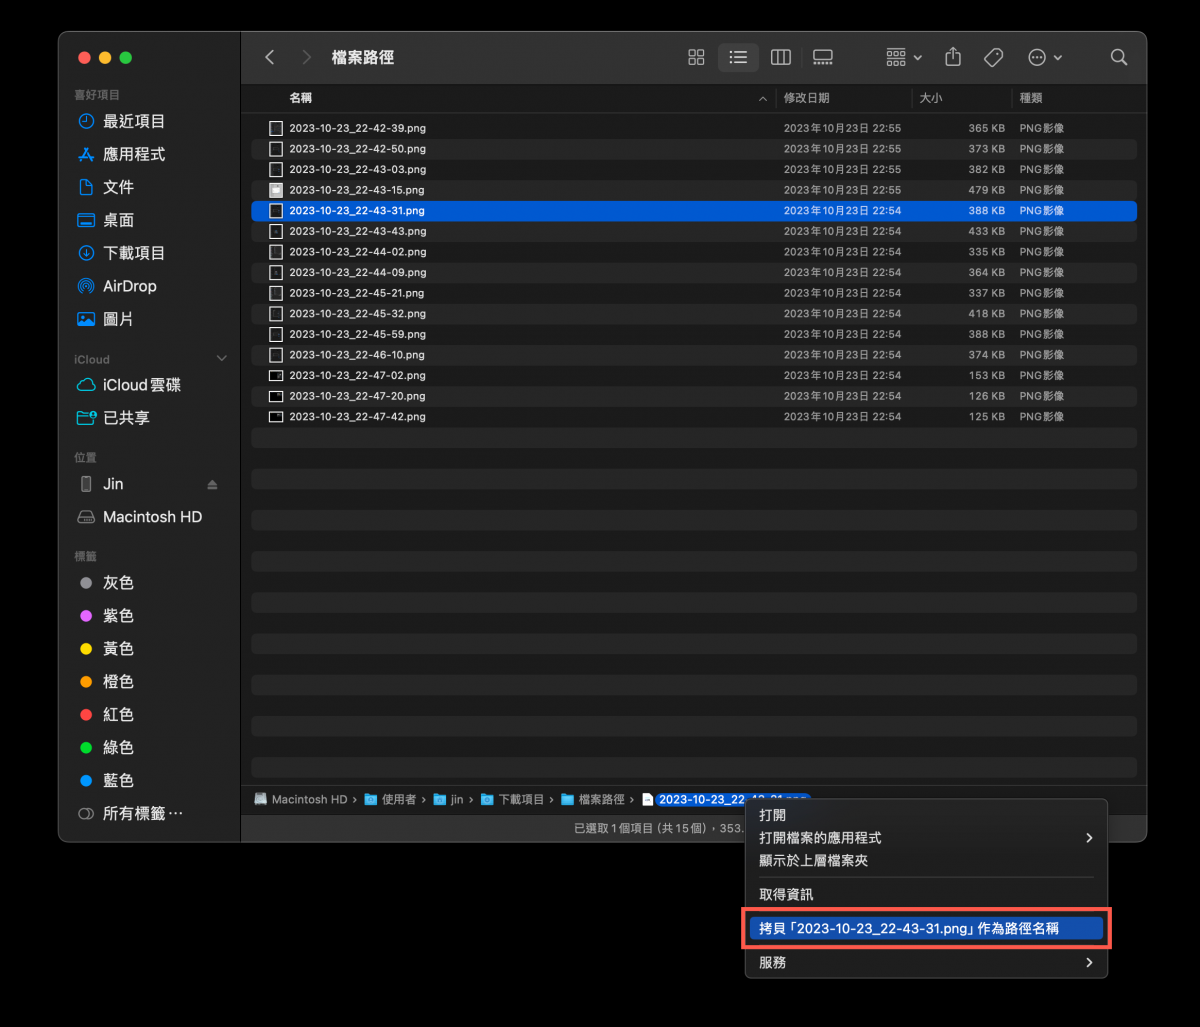Screen dimensions: 1200x1027
Task: Choose 取得資訊 in the context menu
Action: tap(925, 894)
